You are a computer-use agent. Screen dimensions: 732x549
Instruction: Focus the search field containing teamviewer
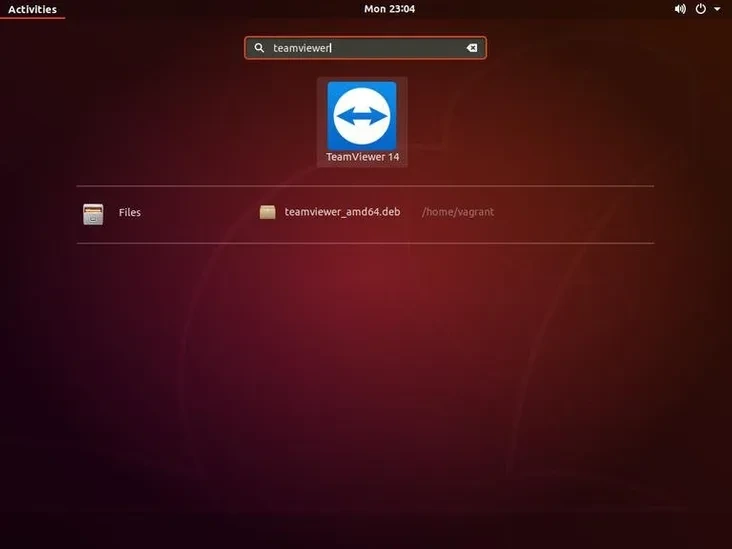pyautogui.click(x=365, y=48)
